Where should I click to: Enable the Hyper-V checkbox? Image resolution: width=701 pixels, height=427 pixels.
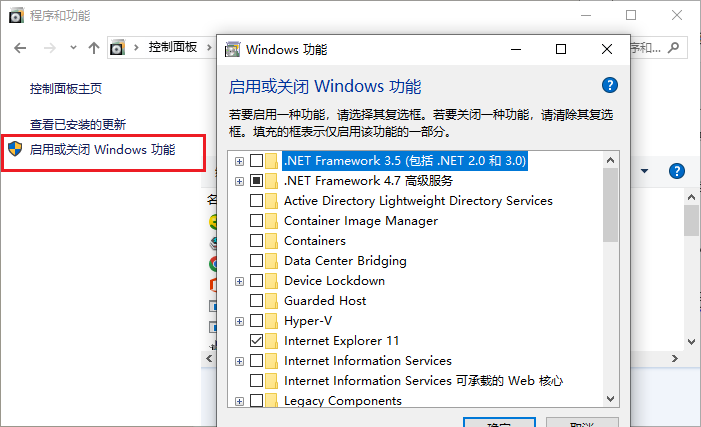click(x=256, y=321)
